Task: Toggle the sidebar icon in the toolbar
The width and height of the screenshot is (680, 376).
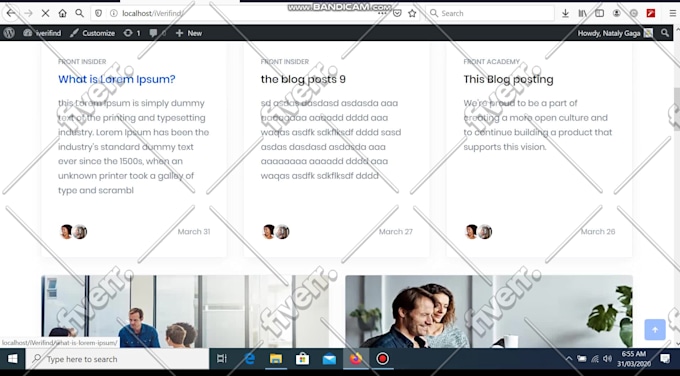Action: click(x=599, y=13)
